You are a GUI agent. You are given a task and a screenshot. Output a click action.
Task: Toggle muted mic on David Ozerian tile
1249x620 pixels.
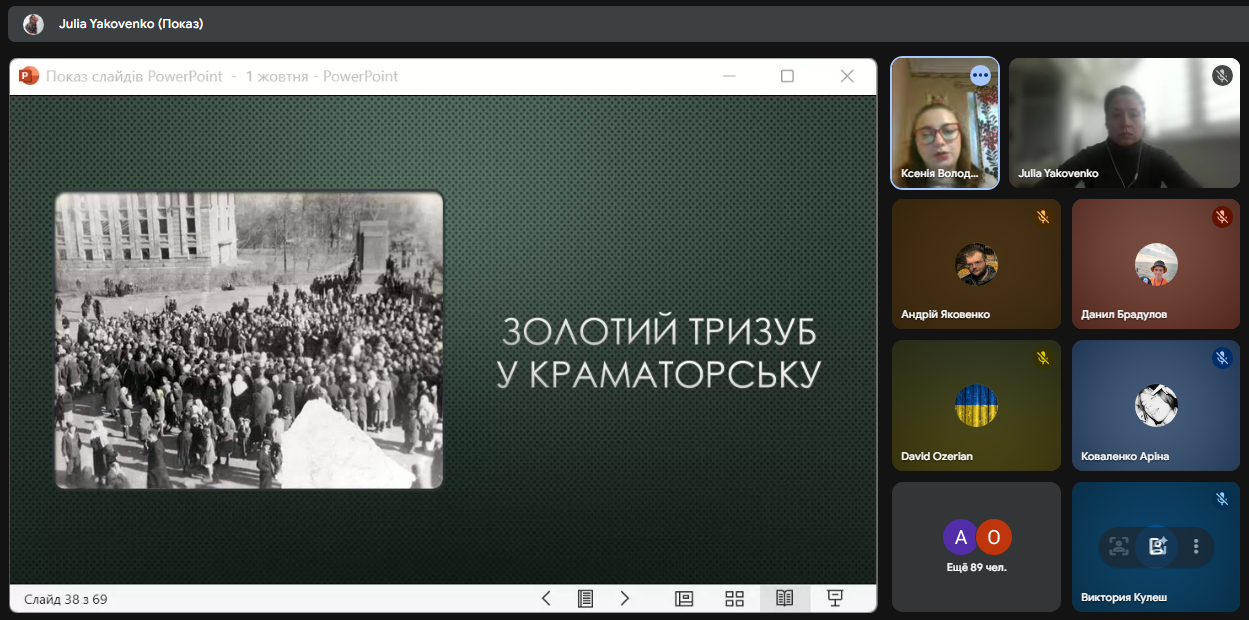click(x=1042, y=358)
